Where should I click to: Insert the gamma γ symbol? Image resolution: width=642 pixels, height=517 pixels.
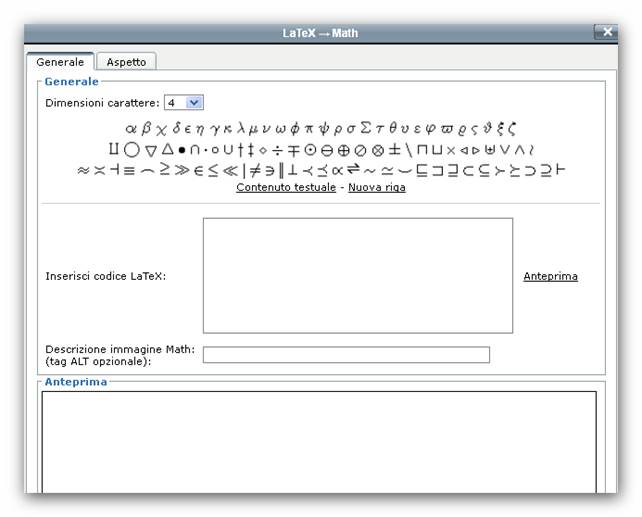coord(215,130)
